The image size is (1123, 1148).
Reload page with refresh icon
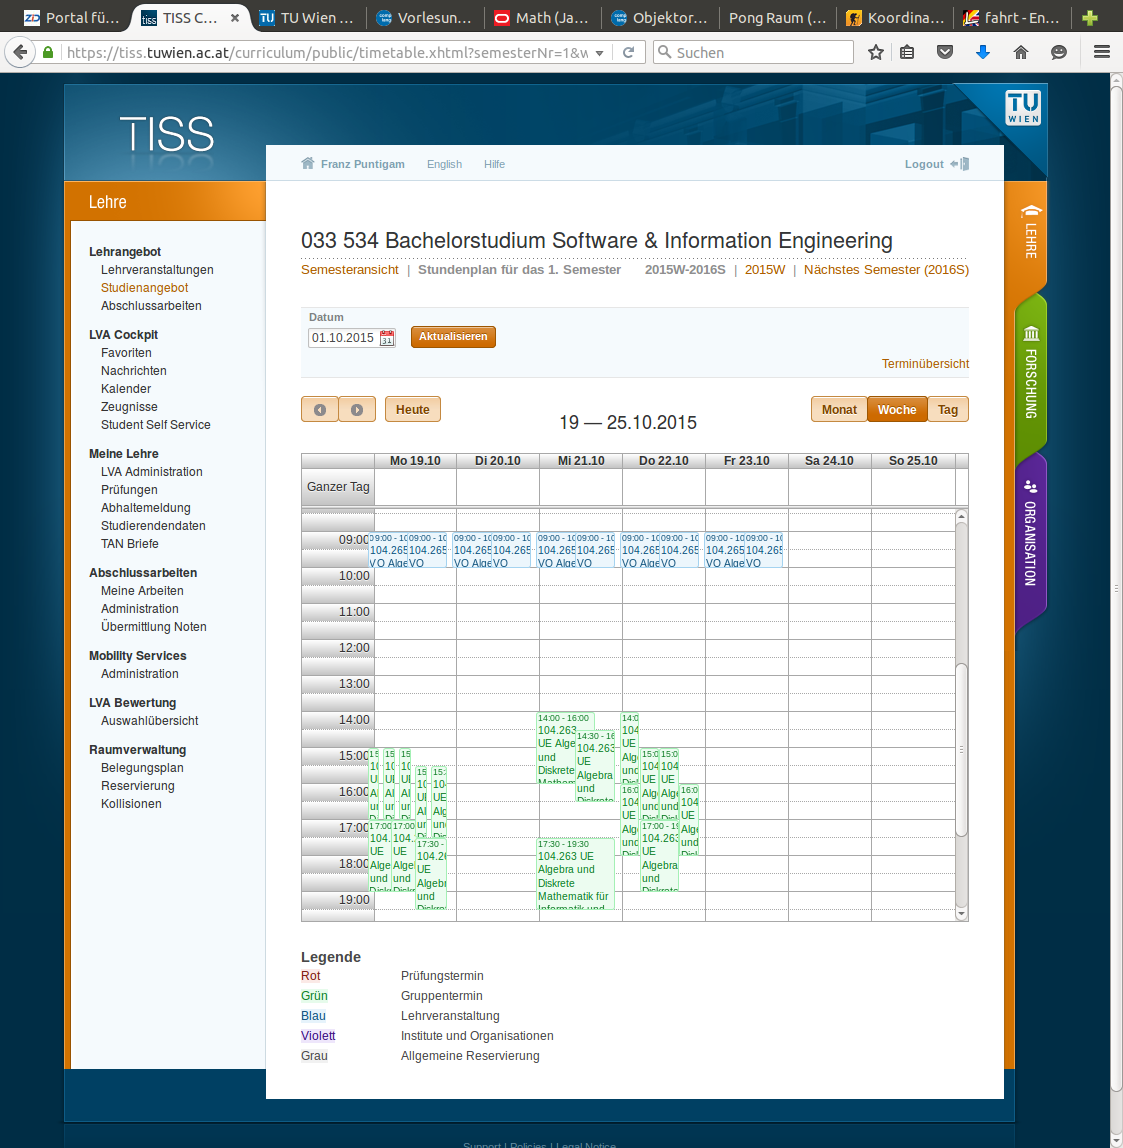tap(628, 52)
